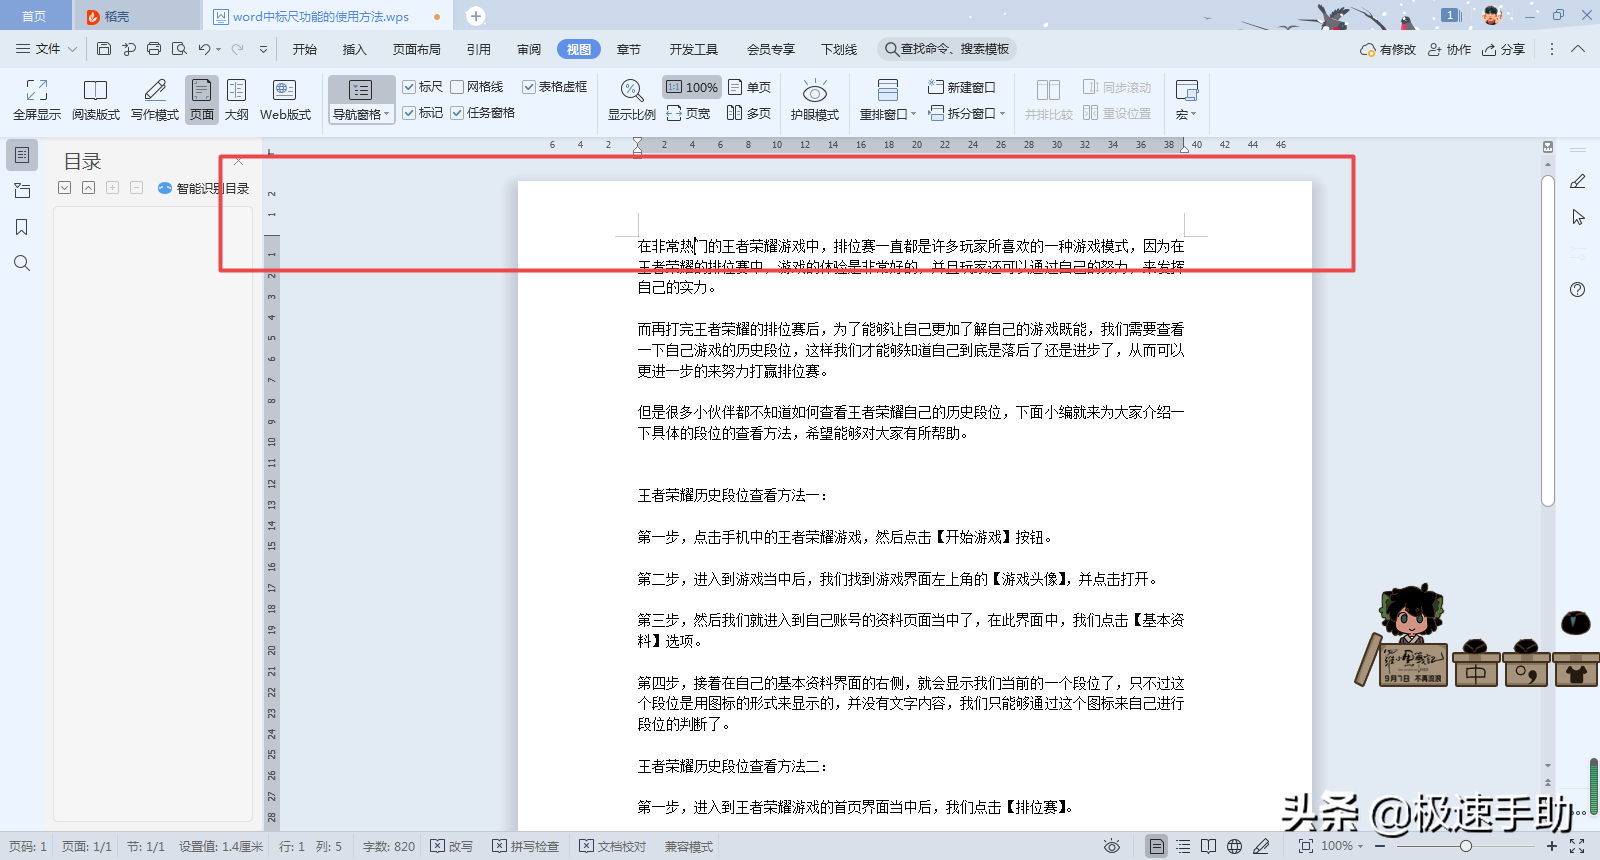Enable 写作模式 writing mode
Screen dimensions: 1600x860
pyautogui.click(x=155, y=100)
